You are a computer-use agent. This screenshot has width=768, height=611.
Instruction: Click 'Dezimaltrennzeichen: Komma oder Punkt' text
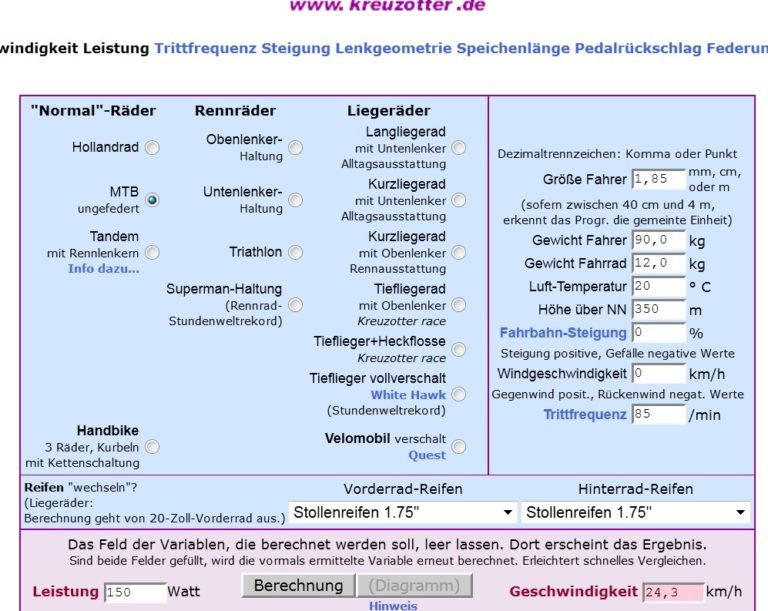coord(617,154)
